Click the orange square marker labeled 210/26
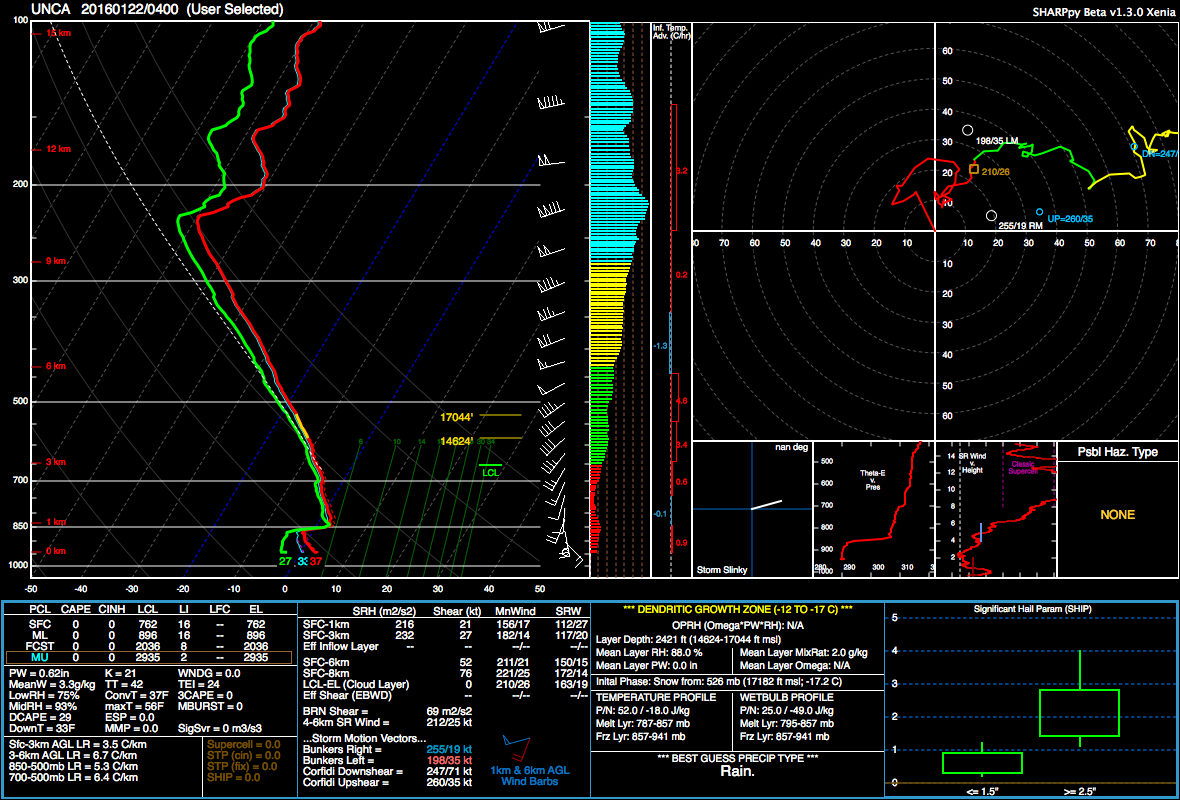 974,169
